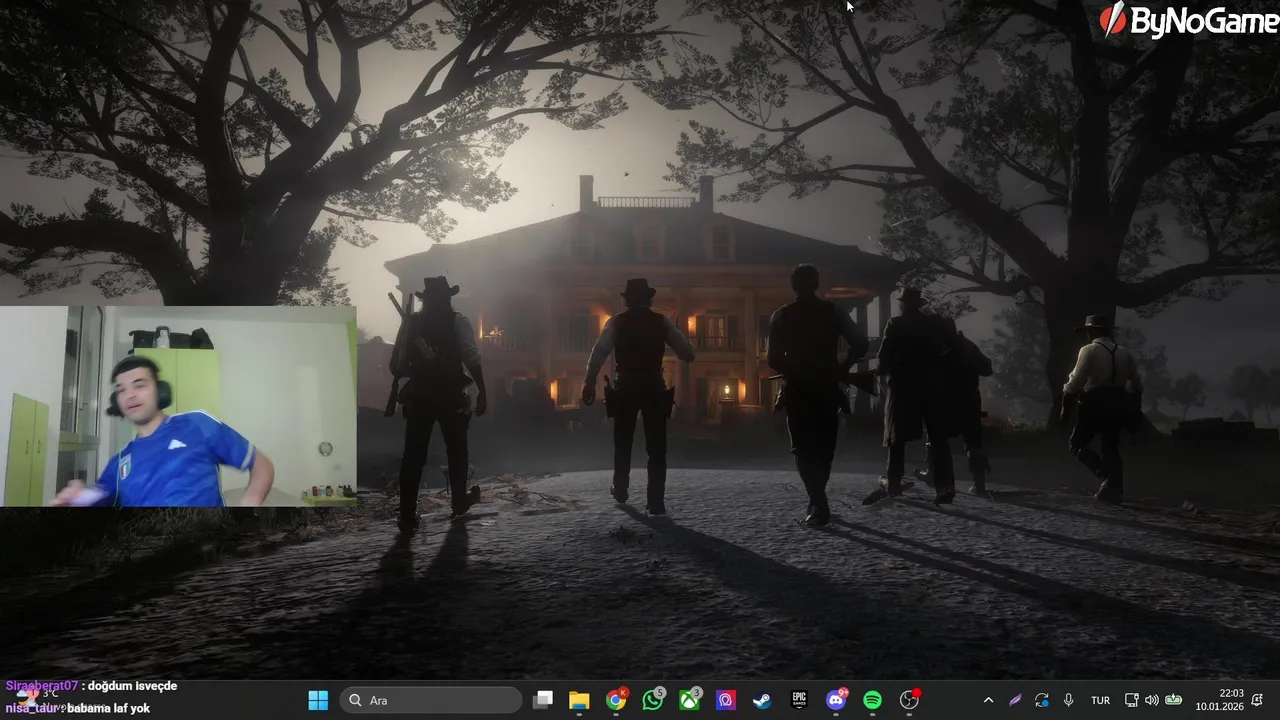Open WhatsApp from the taskbar
Viewport: 1280px width, 720px height.
653,700
